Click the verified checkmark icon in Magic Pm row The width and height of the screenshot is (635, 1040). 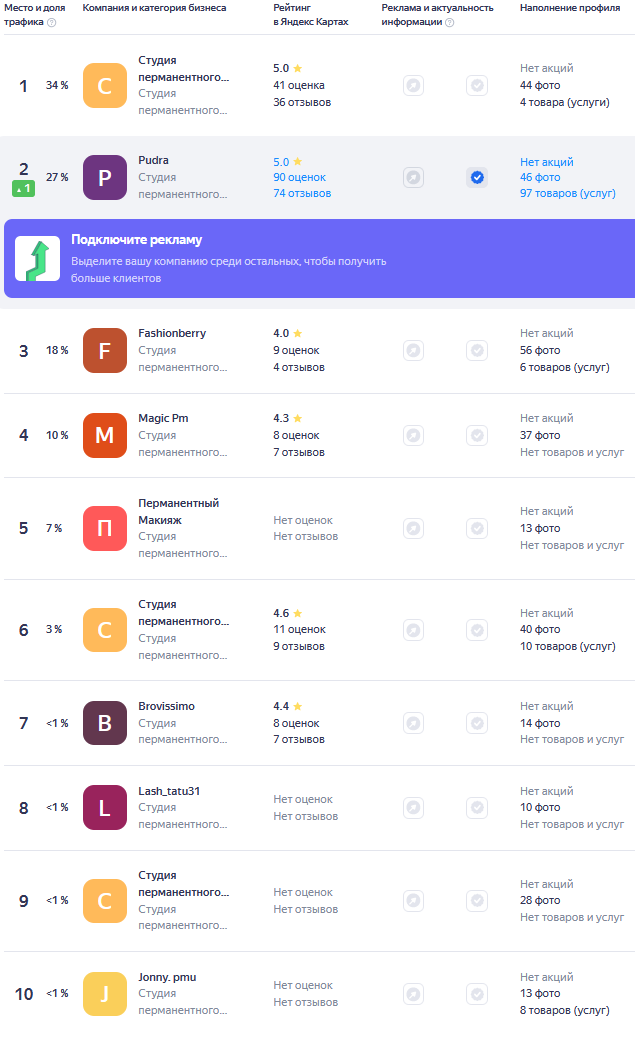(x=477, y=435)
